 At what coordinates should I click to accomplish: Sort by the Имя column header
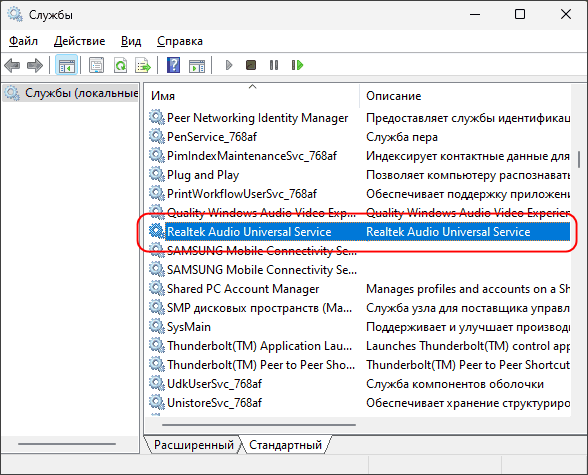(x=252, y=96)
